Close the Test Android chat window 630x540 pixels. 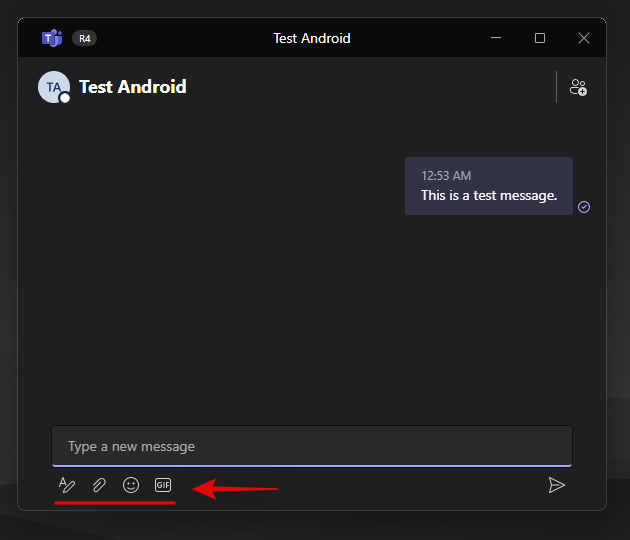click(x=584, y=38)
